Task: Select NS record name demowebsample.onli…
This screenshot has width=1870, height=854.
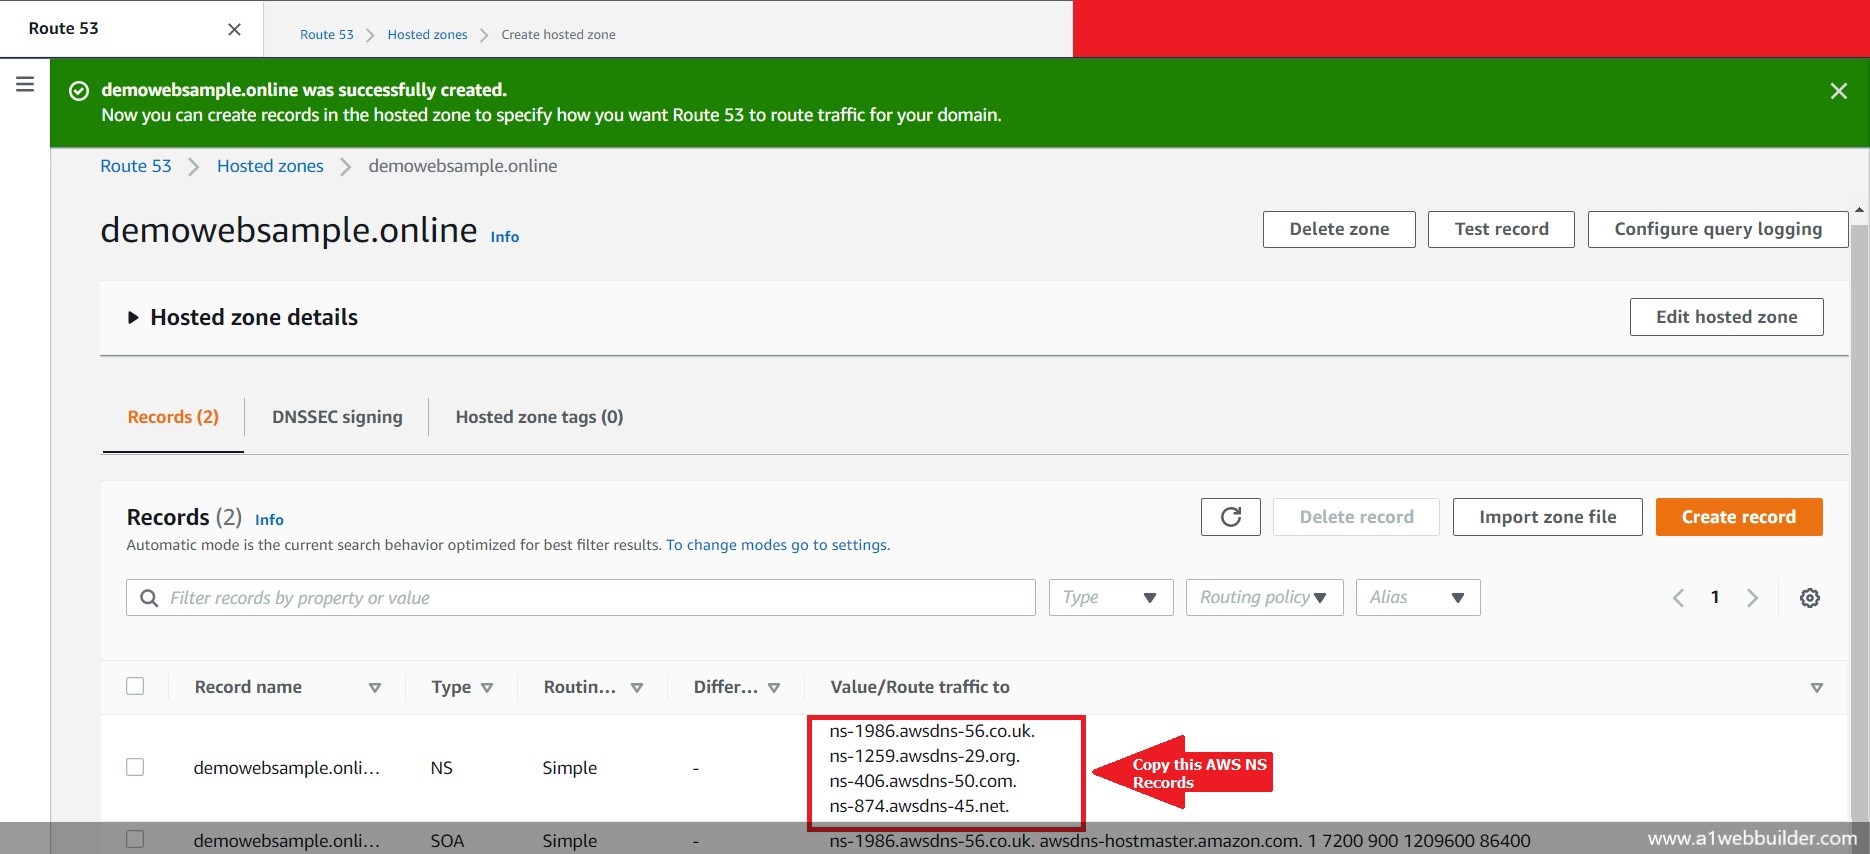Action: (287, 768)
